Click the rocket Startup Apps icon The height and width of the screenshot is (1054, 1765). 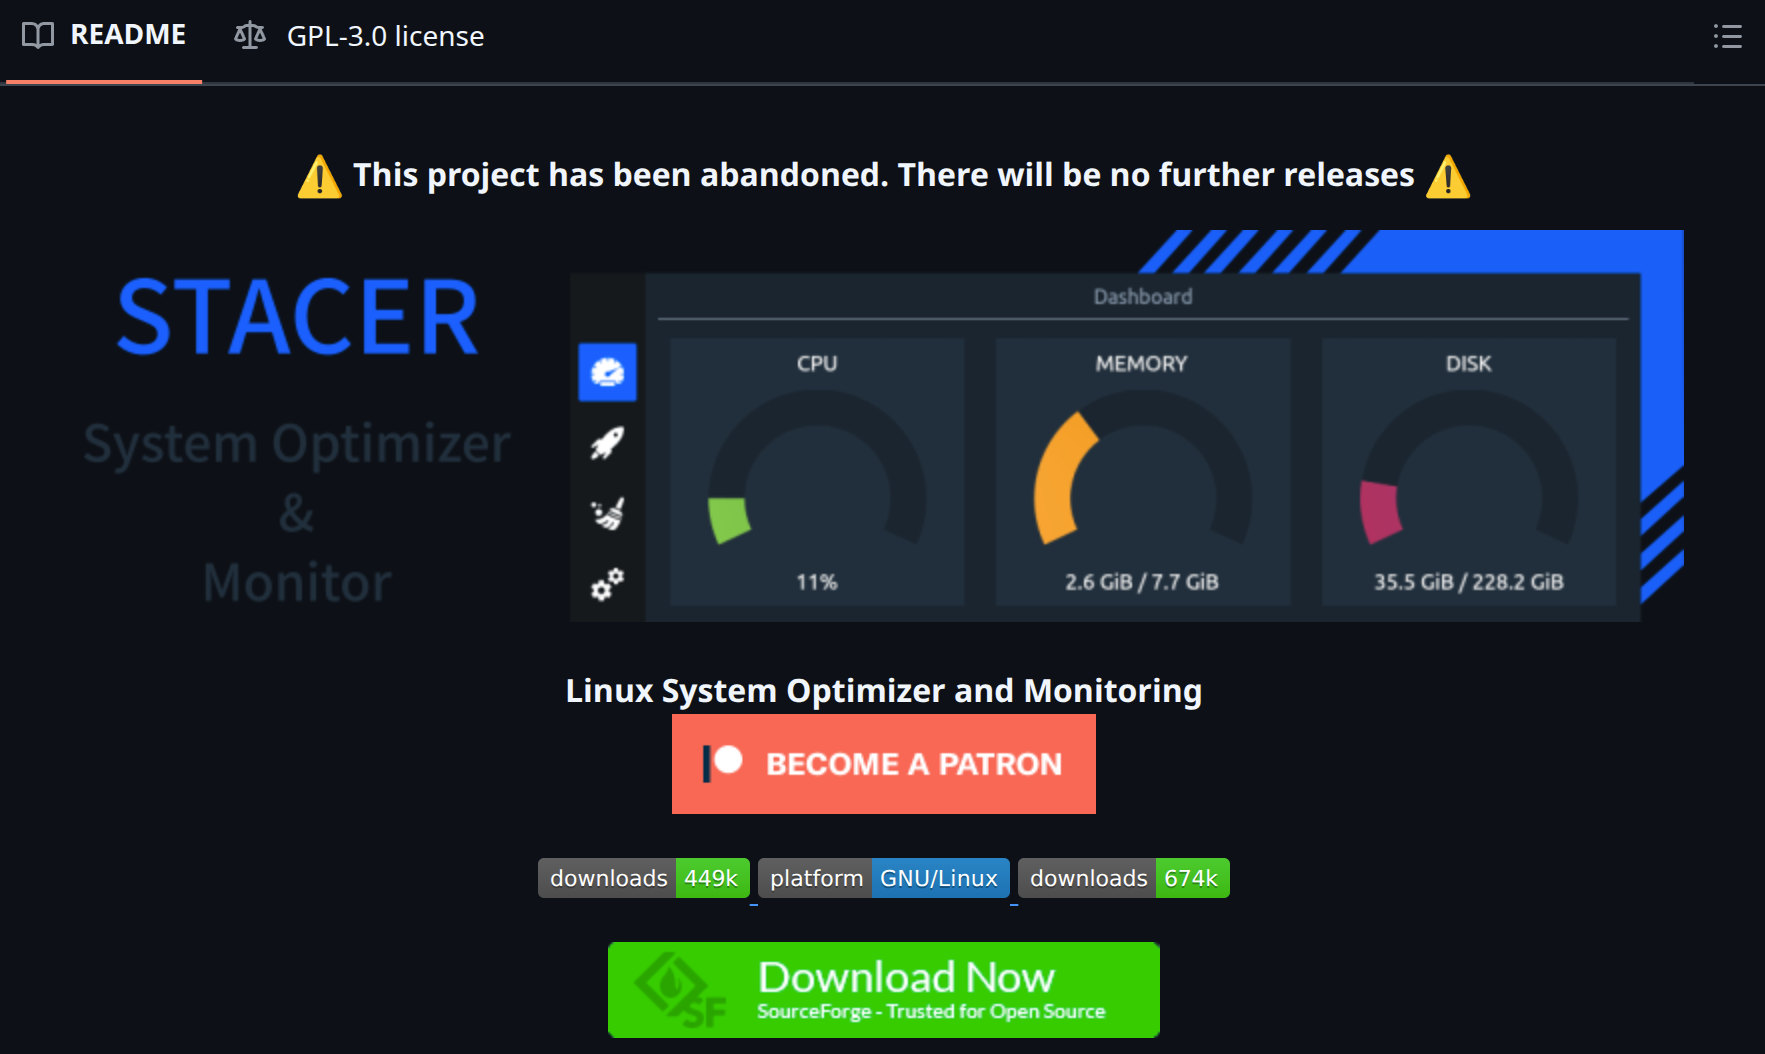(x=607, y=443)
